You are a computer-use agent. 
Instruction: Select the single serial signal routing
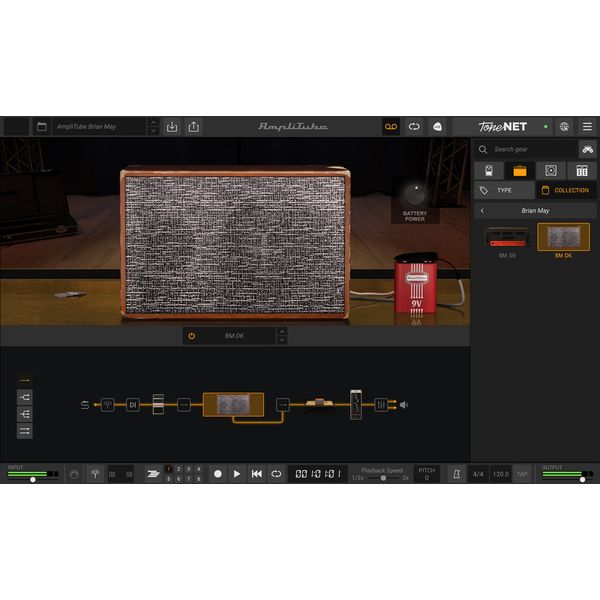point(24,381)
